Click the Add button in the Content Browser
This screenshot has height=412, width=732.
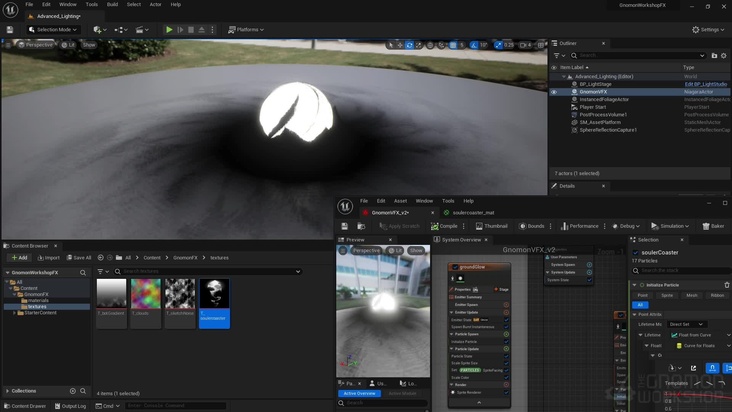click(18, 257)
